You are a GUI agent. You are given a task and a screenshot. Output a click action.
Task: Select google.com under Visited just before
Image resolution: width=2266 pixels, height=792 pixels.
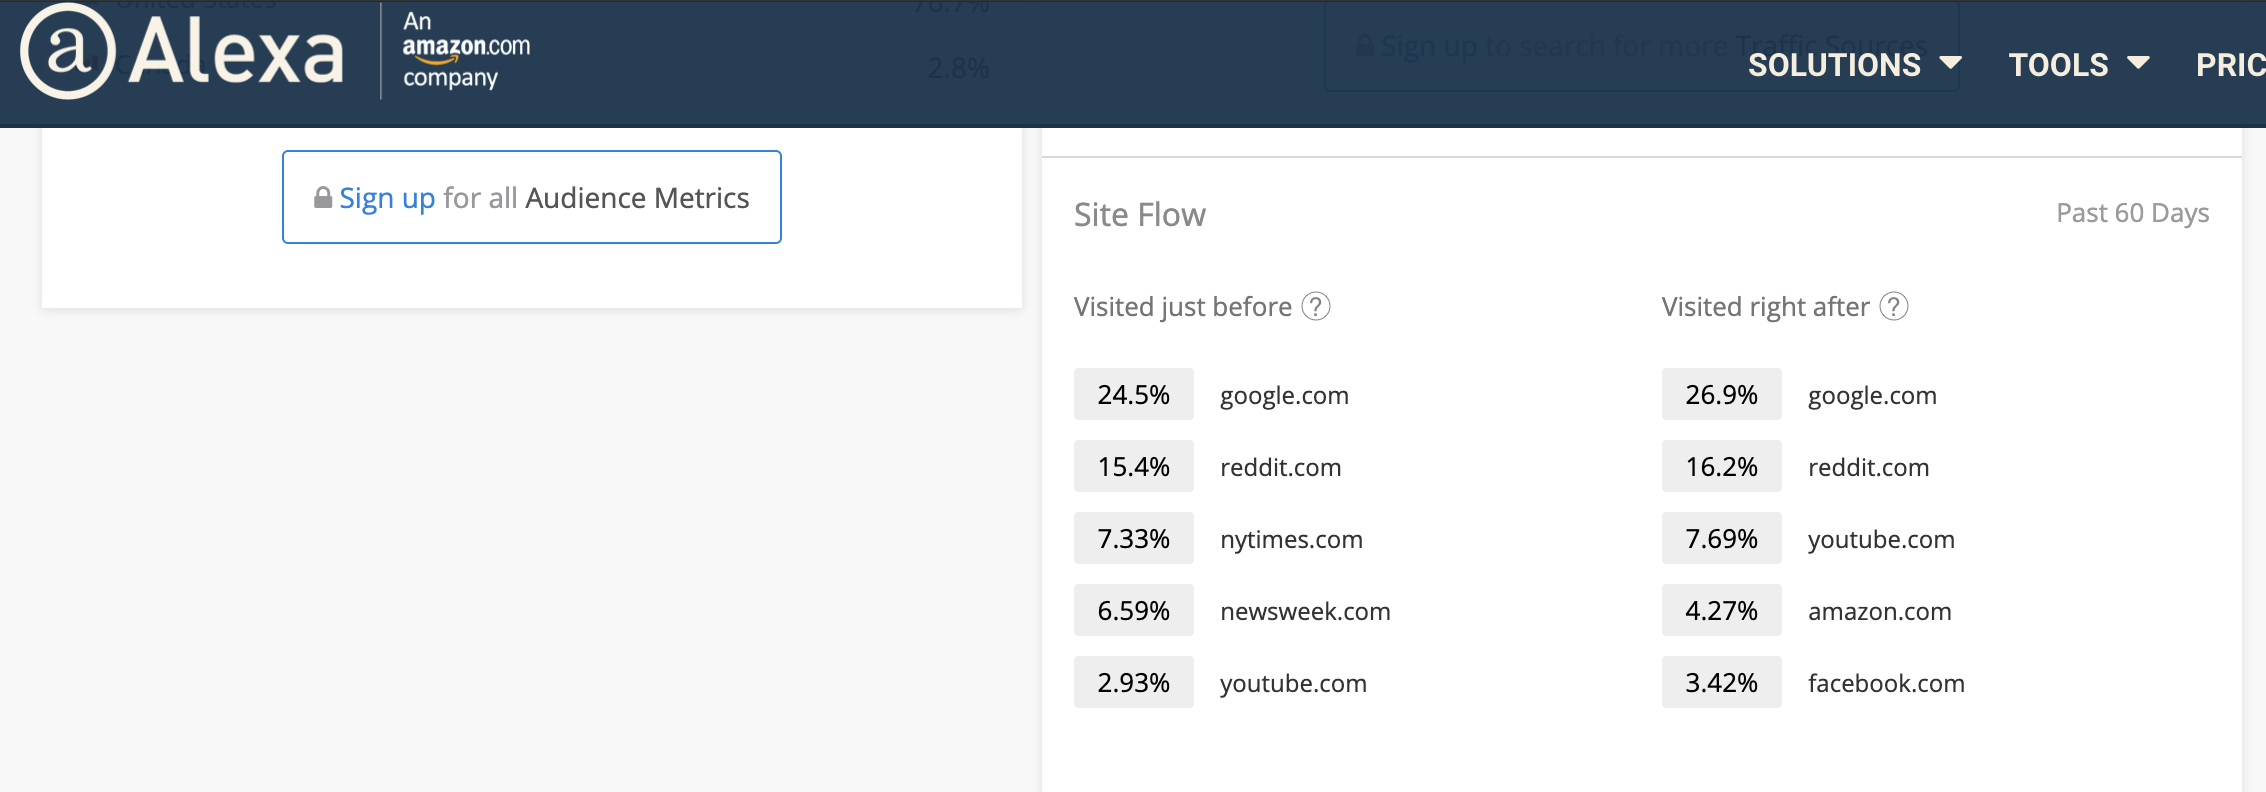point(1284,396)
